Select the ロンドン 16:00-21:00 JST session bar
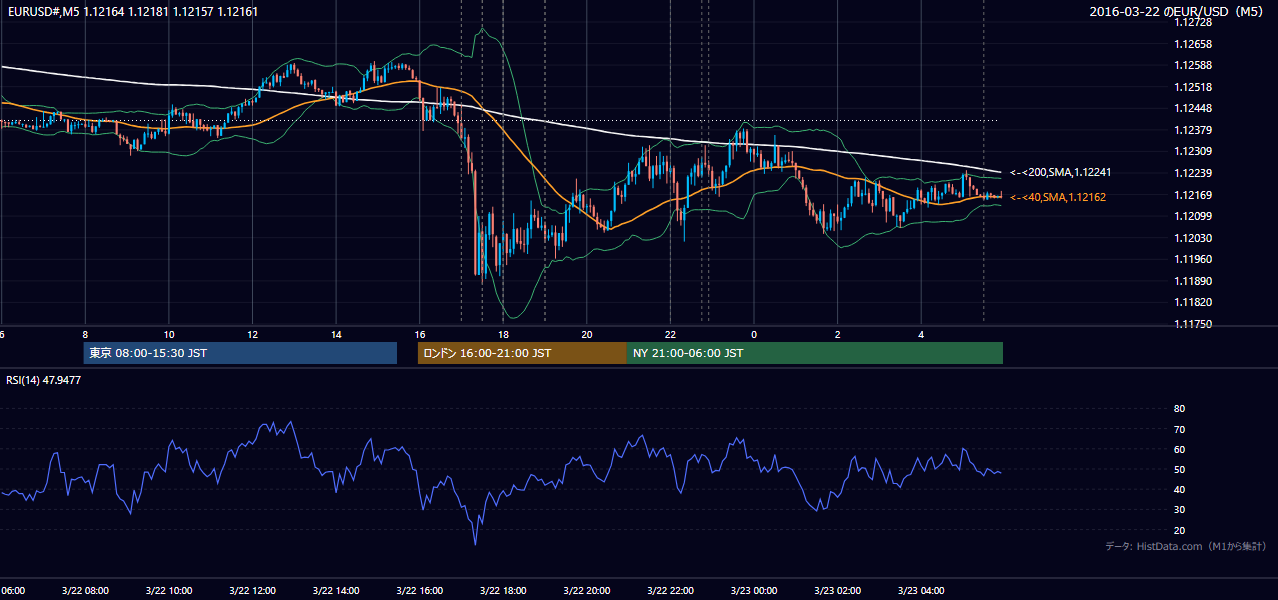 pos(522,353)
